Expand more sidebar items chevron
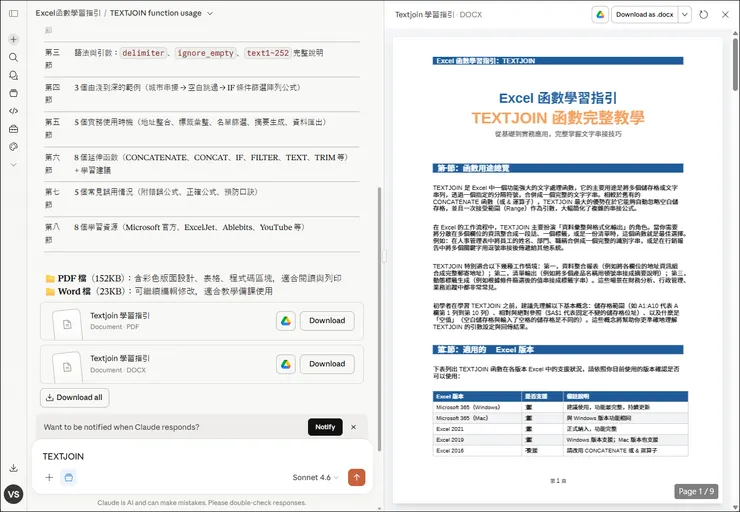 click(x=13, y=165)
